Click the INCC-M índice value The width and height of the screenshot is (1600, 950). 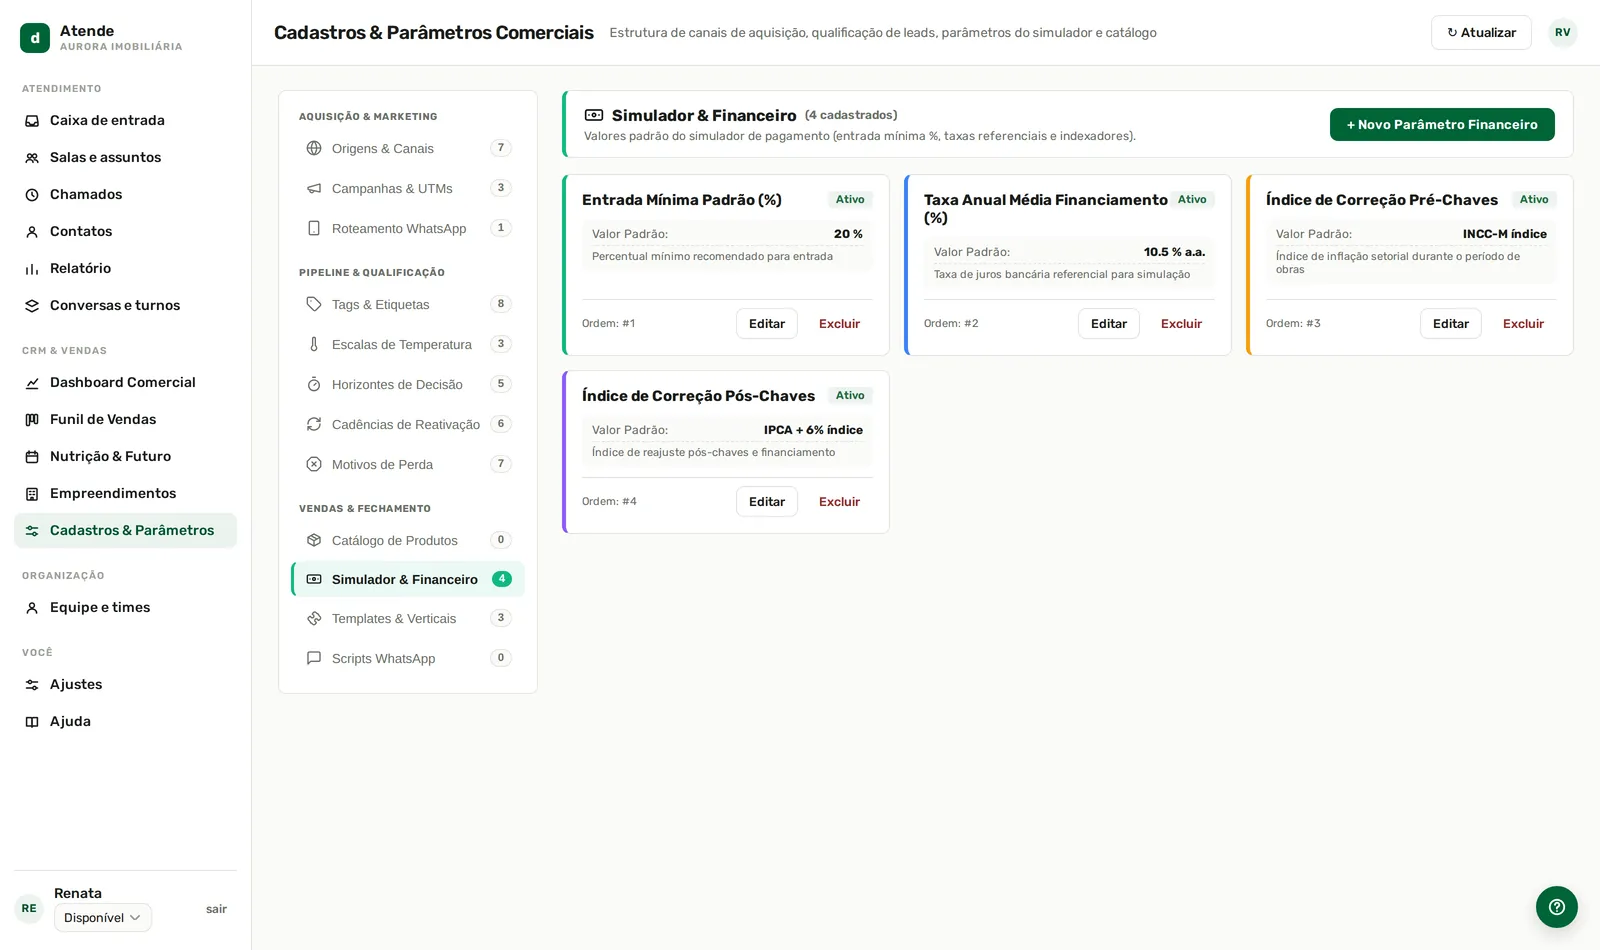pyautogui.click(x=1504, y=234)
